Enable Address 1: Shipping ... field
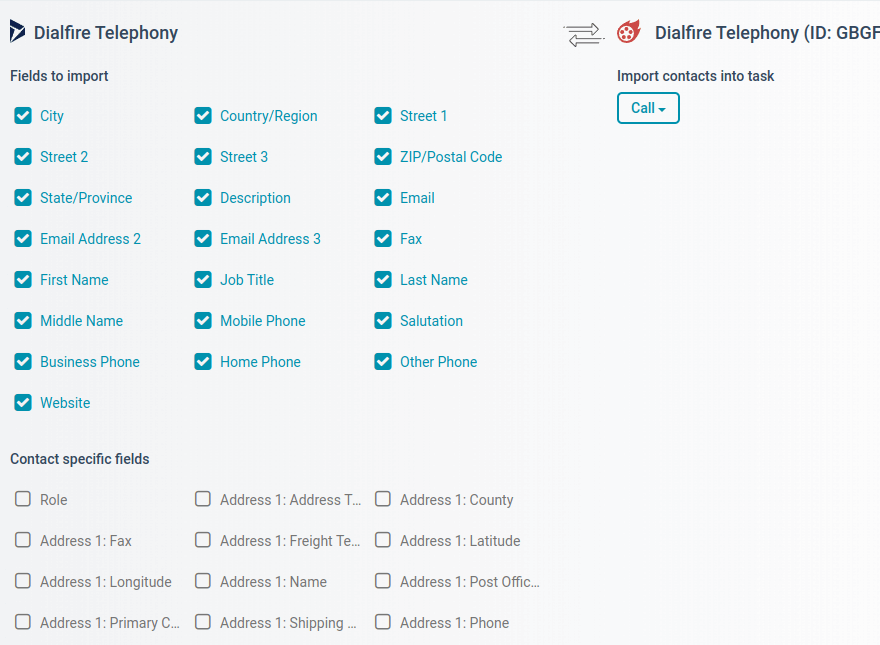This screenshot has height=645, width=880. [x=203, y=622]
